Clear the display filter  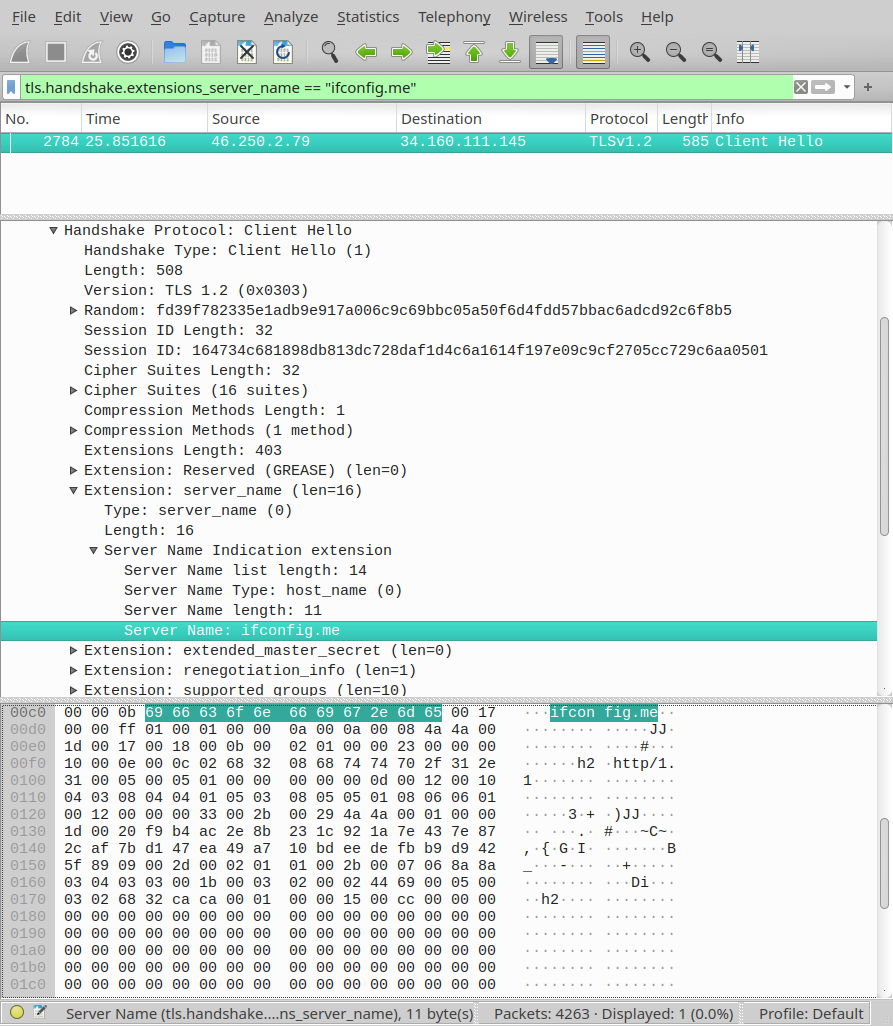coord(800,87)
